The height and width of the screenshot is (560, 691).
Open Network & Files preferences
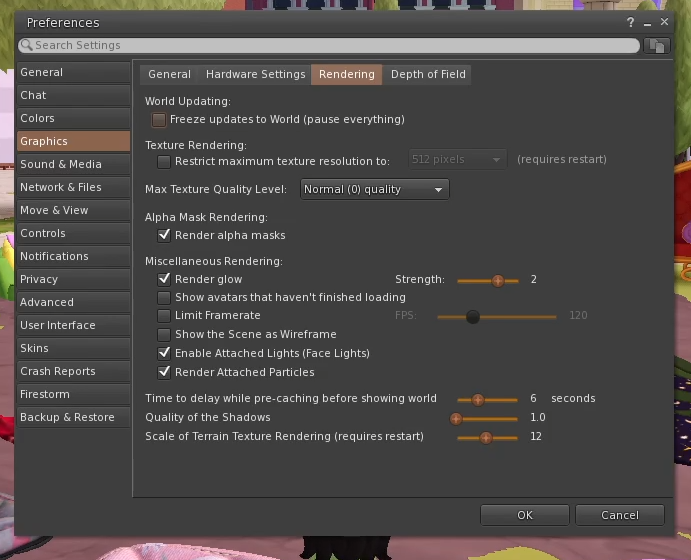[74, 187]
